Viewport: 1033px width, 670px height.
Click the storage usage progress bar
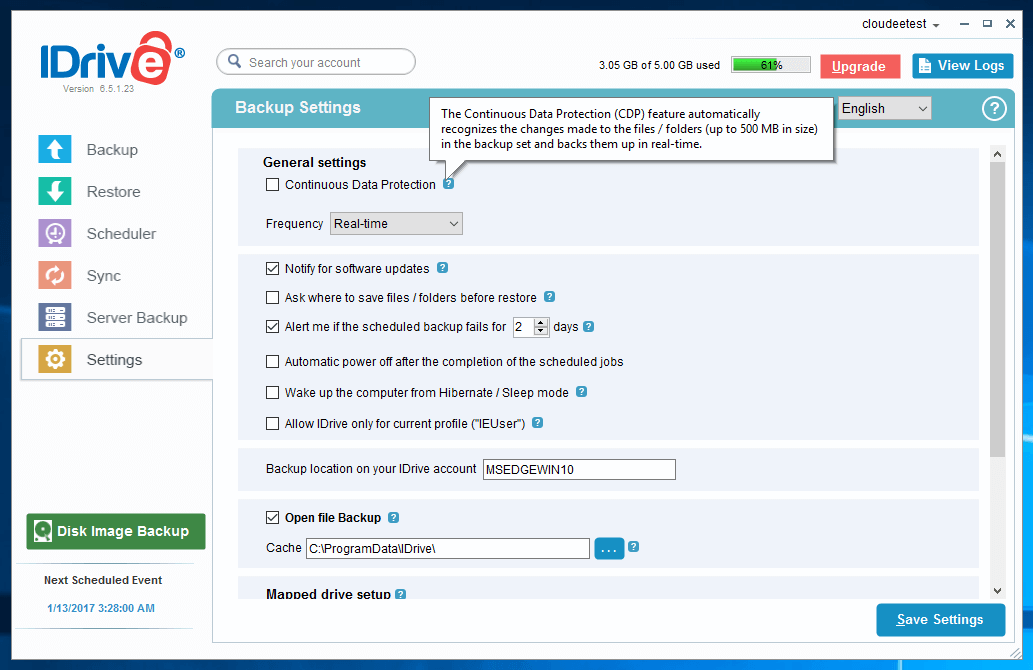770,65
